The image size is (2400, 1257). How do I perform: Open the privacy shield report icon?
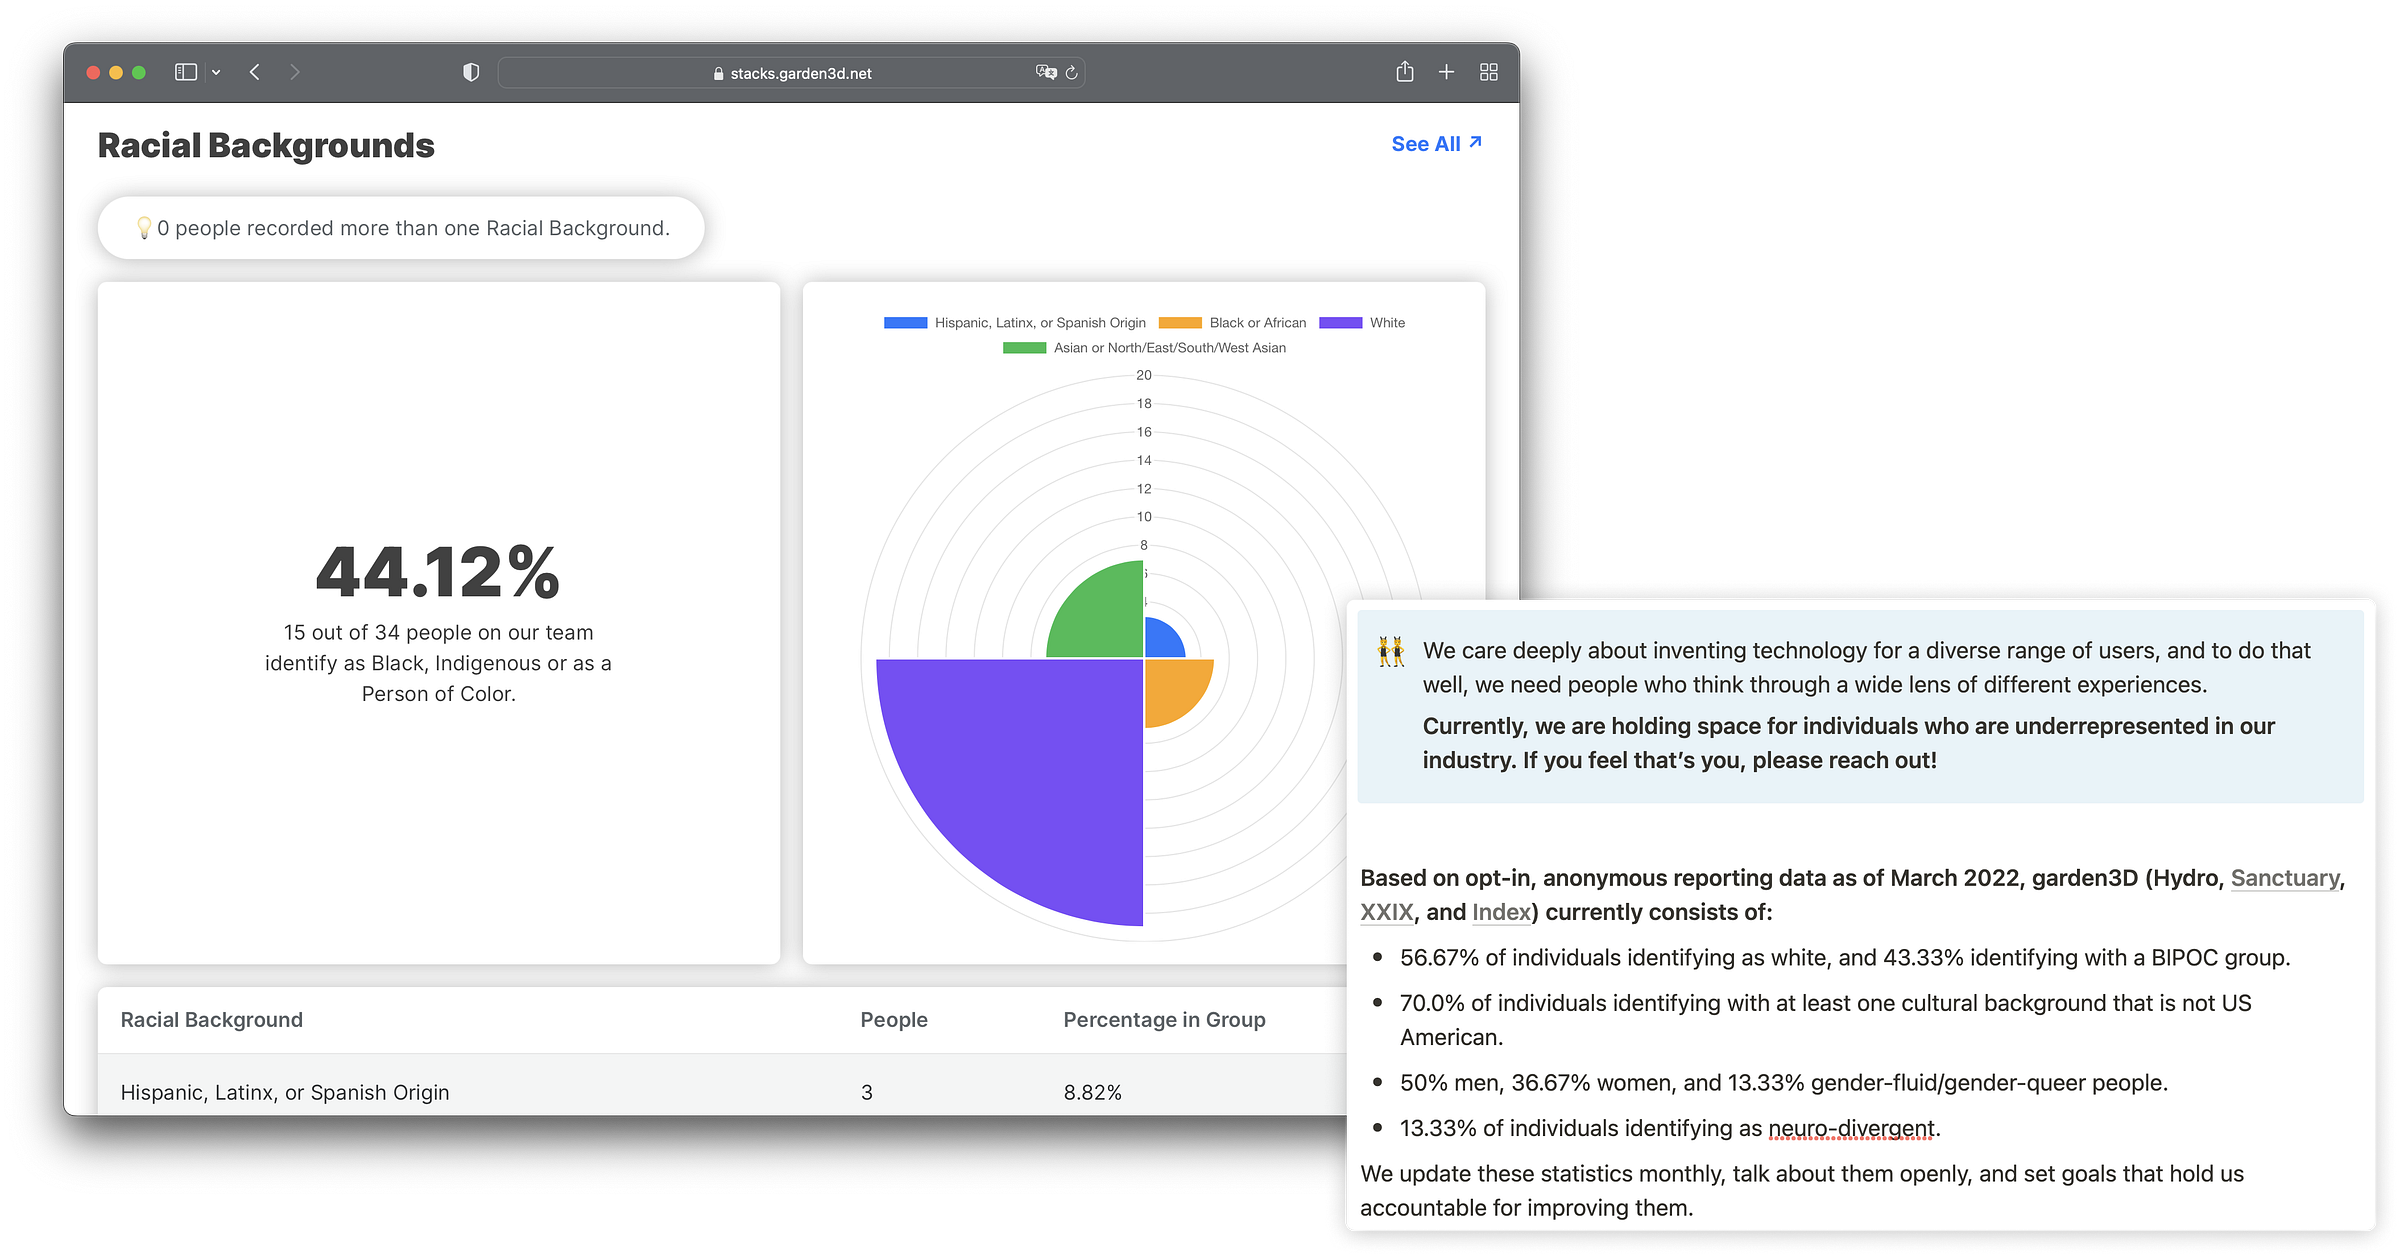[471, 72]
